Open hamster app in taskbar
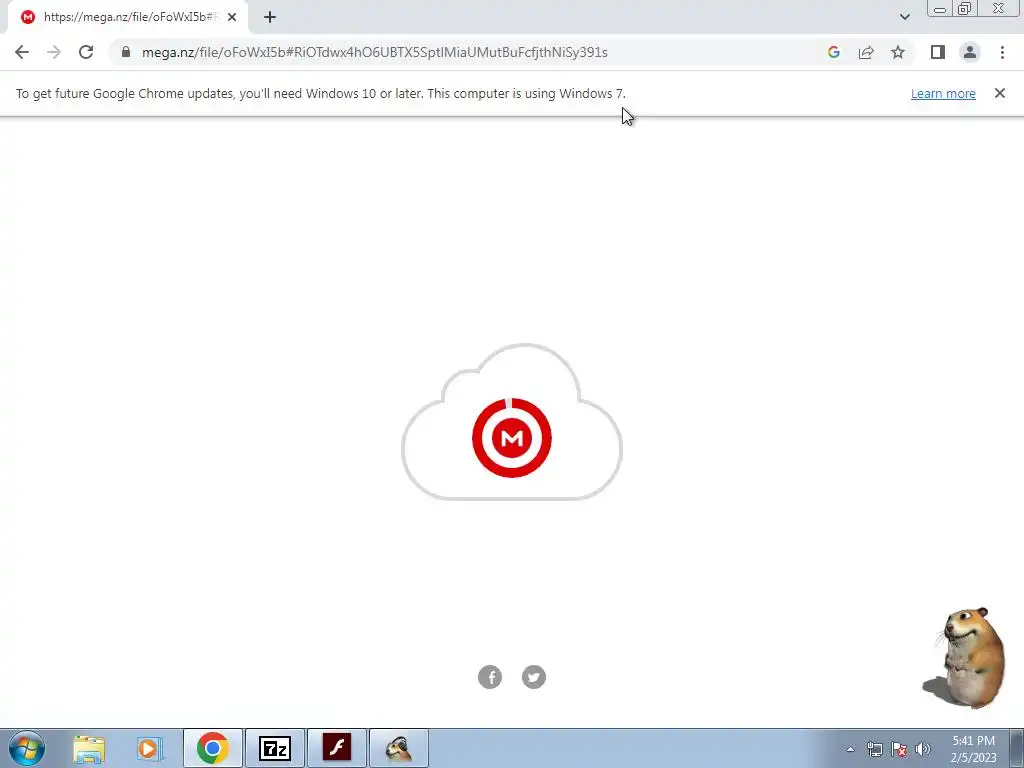 point(398,748)
